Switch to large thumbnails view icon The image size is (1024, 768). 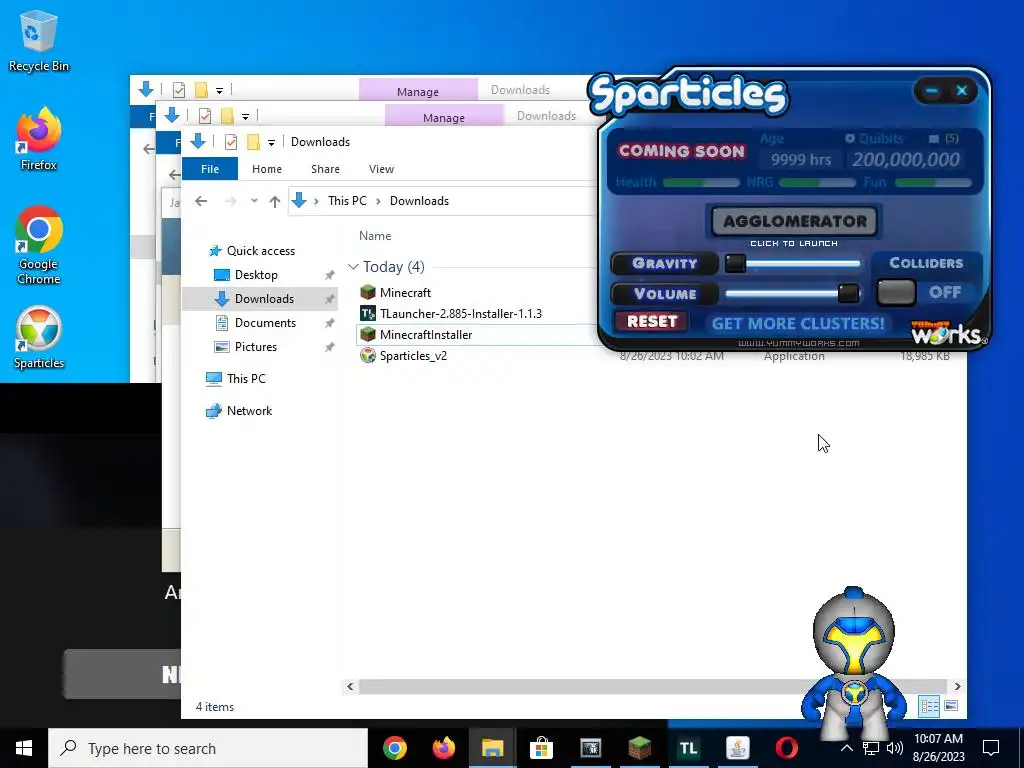tap(951, 706)
